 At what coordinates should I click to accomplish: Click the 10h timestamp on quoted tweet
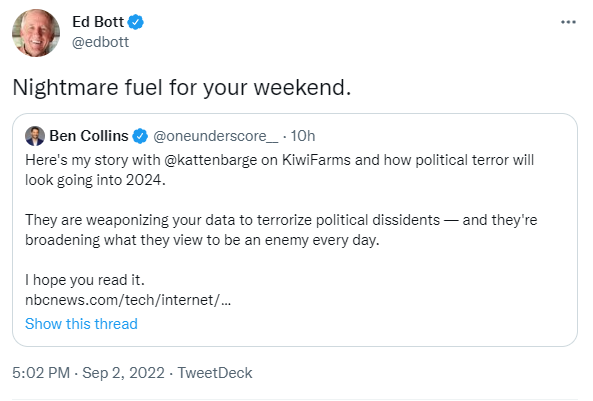point(303,136)
